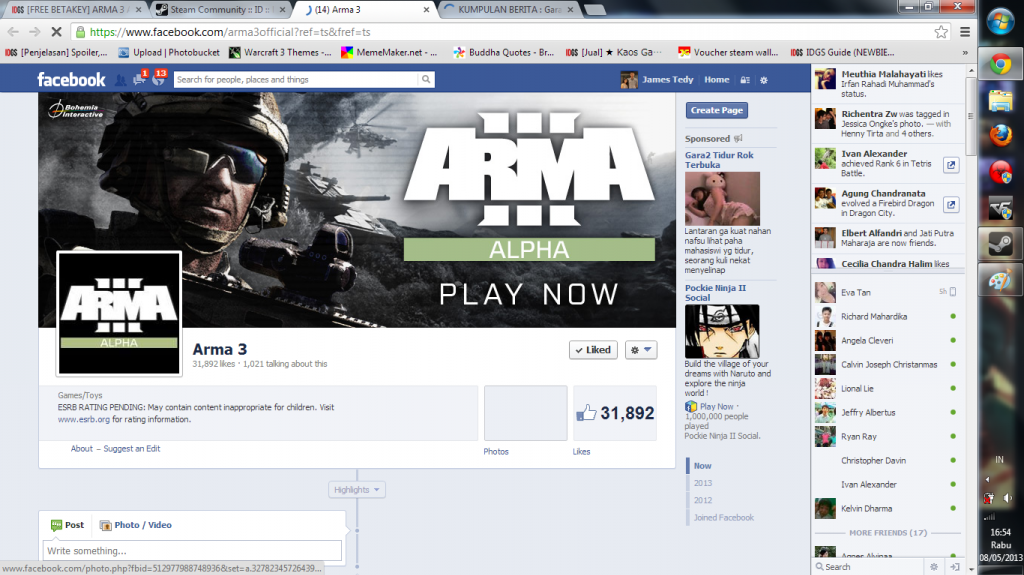Open Agung Chandranata Dragon City story icon
Image resolution: width=1024 pixels, height=575 pixels.
tap(952, 205)
